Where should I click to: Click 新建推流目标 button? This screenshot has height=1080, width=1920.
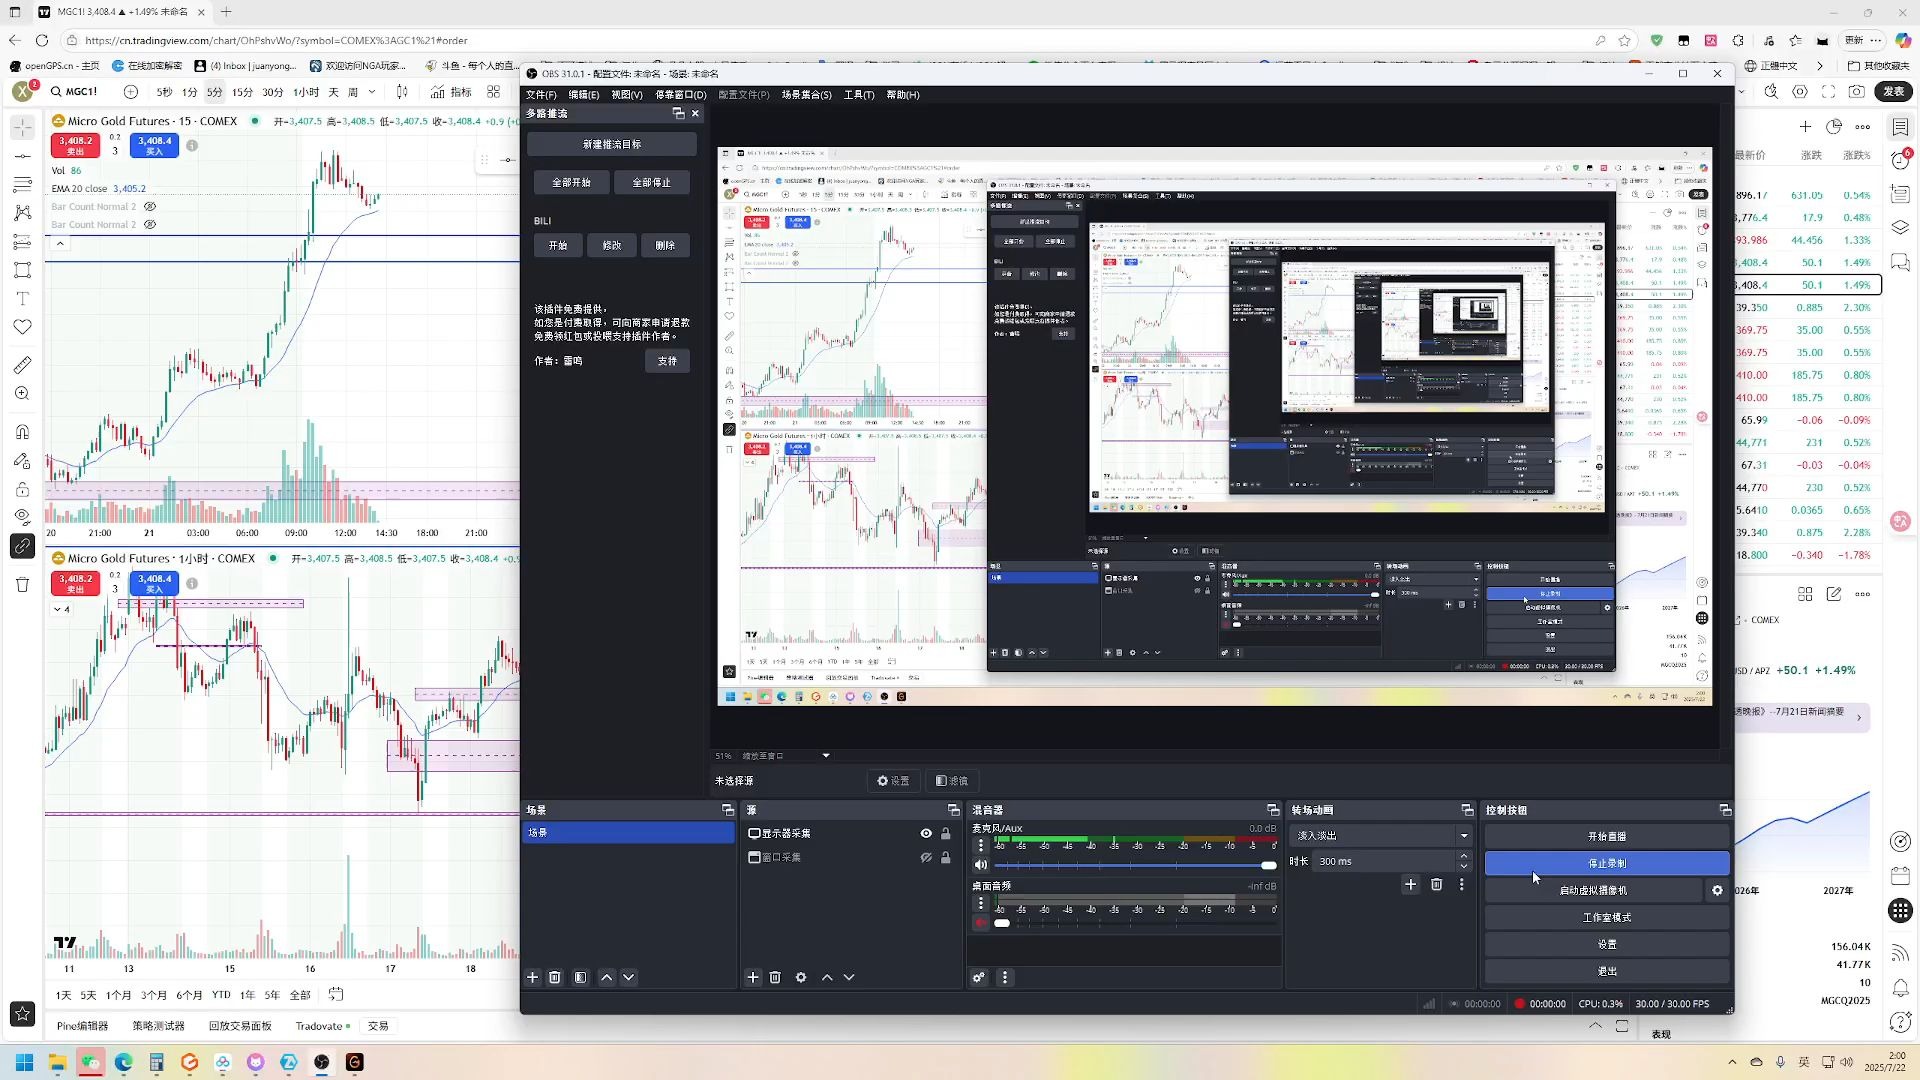pyautogui.click(x=611, y=144)
